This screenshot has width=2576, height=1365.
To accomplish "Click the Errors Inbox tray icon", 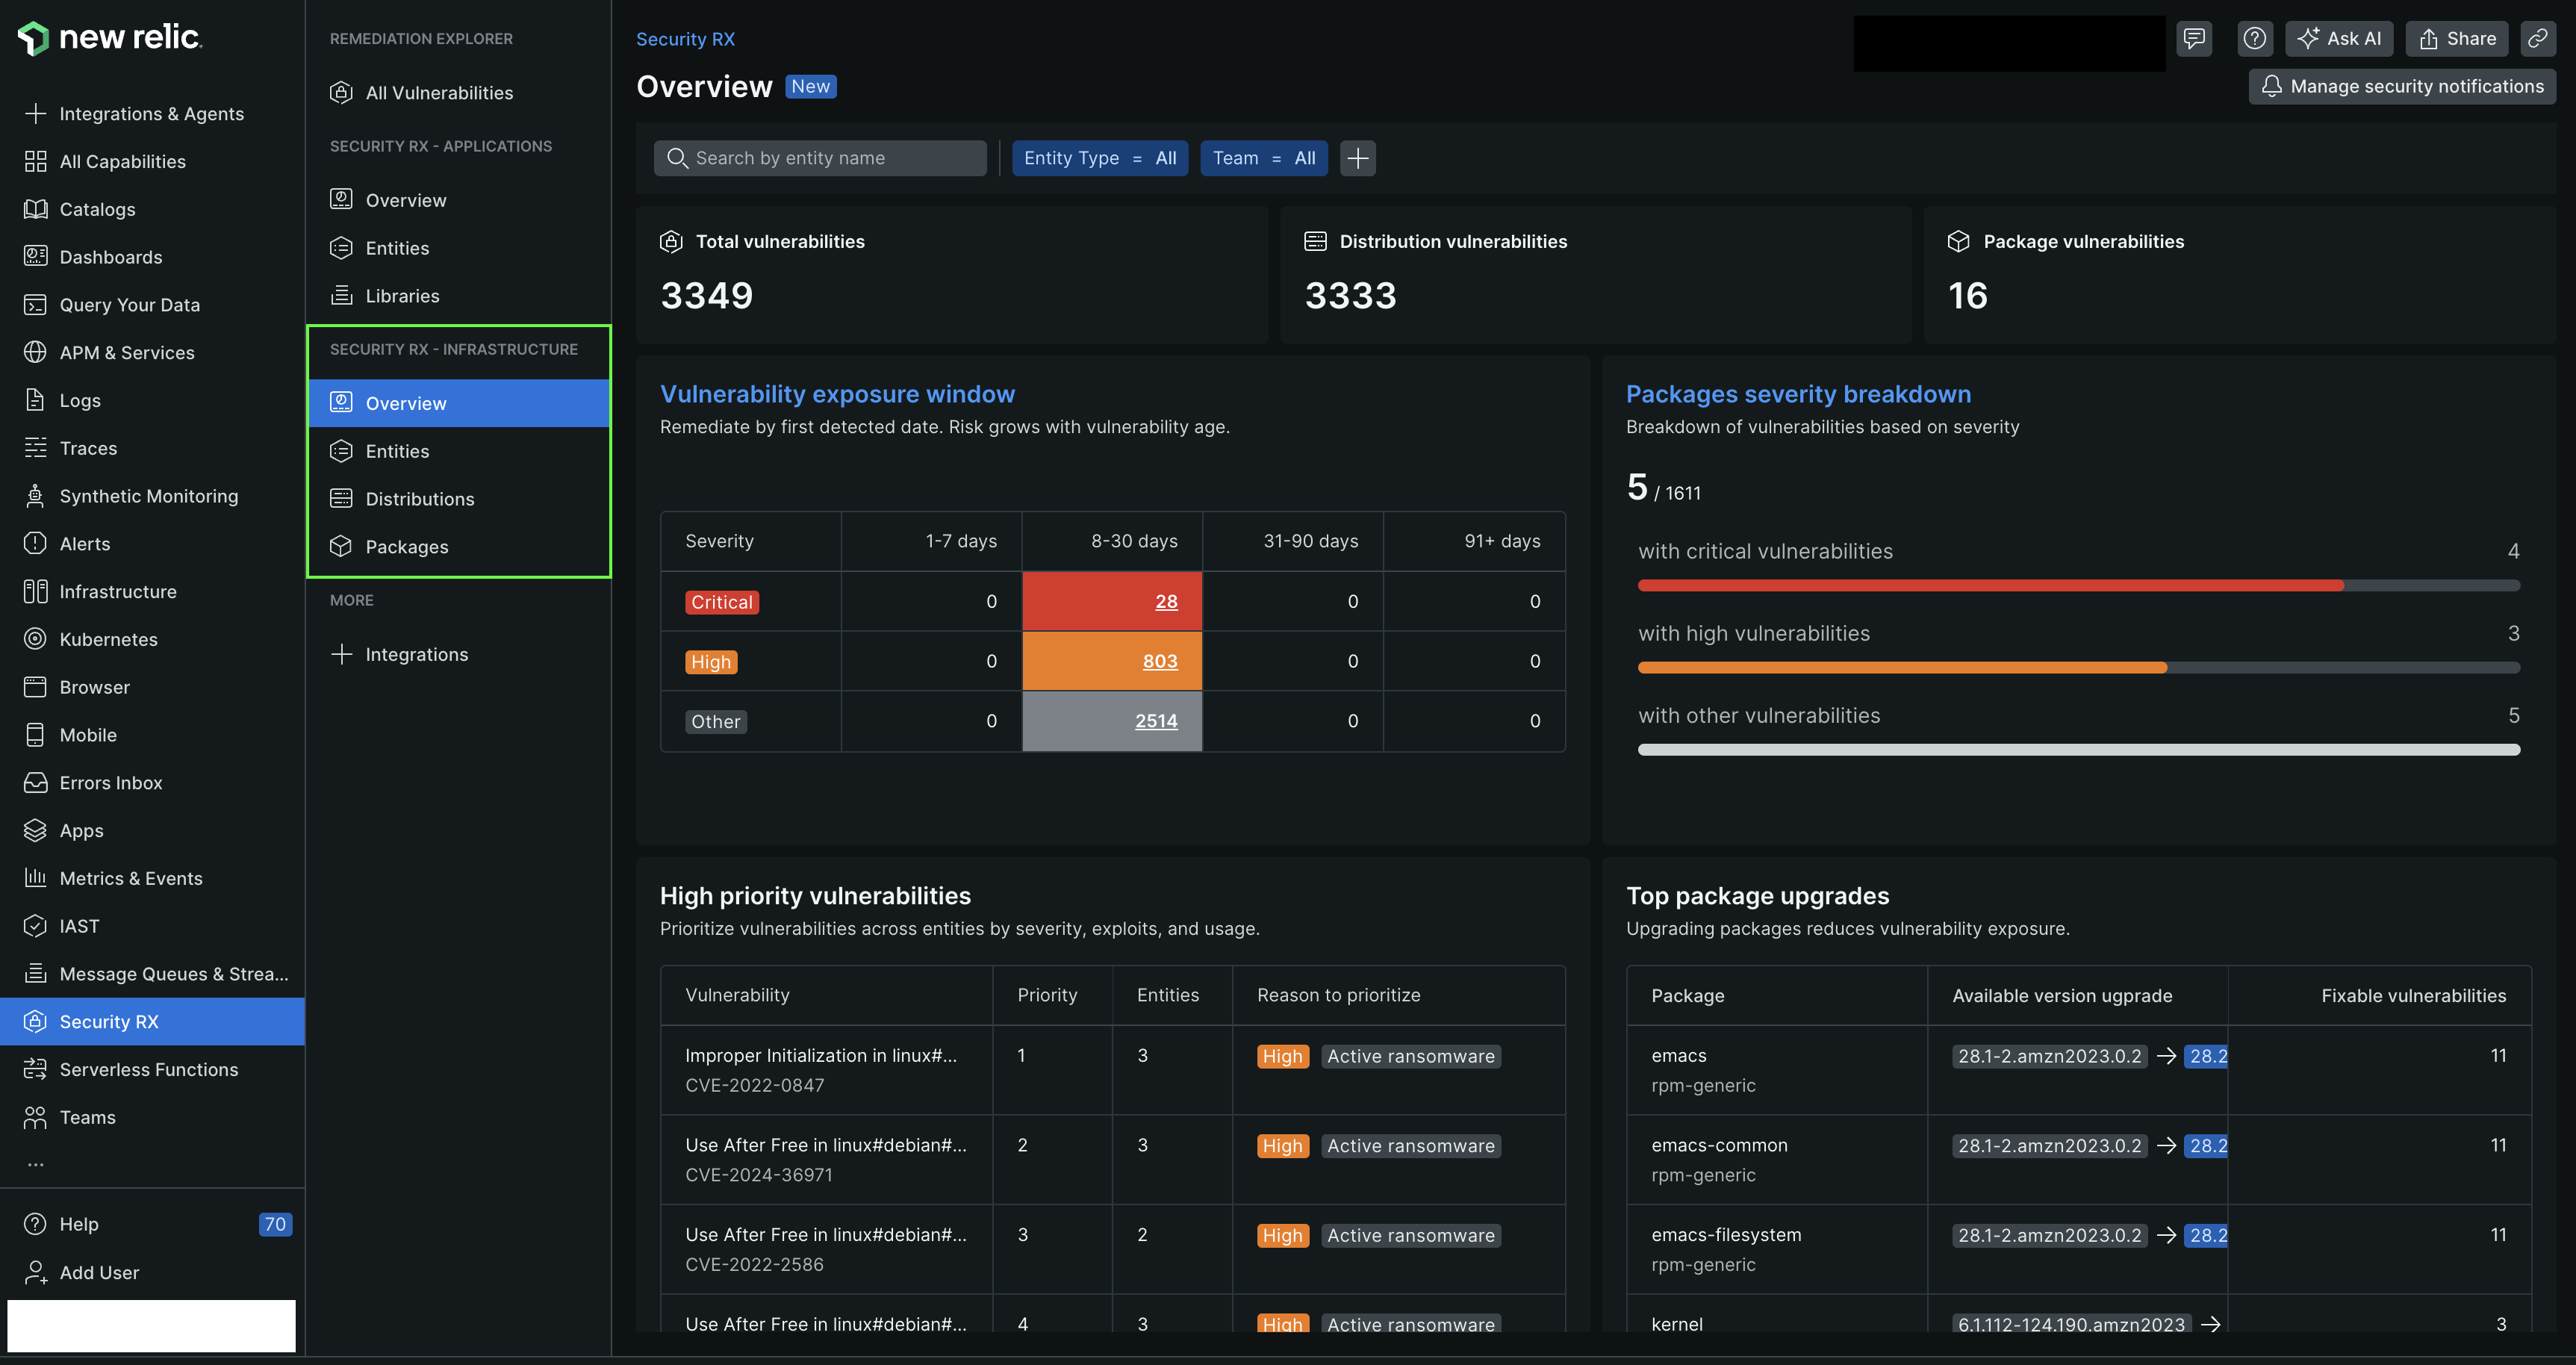I will click(x=35, y=783).
